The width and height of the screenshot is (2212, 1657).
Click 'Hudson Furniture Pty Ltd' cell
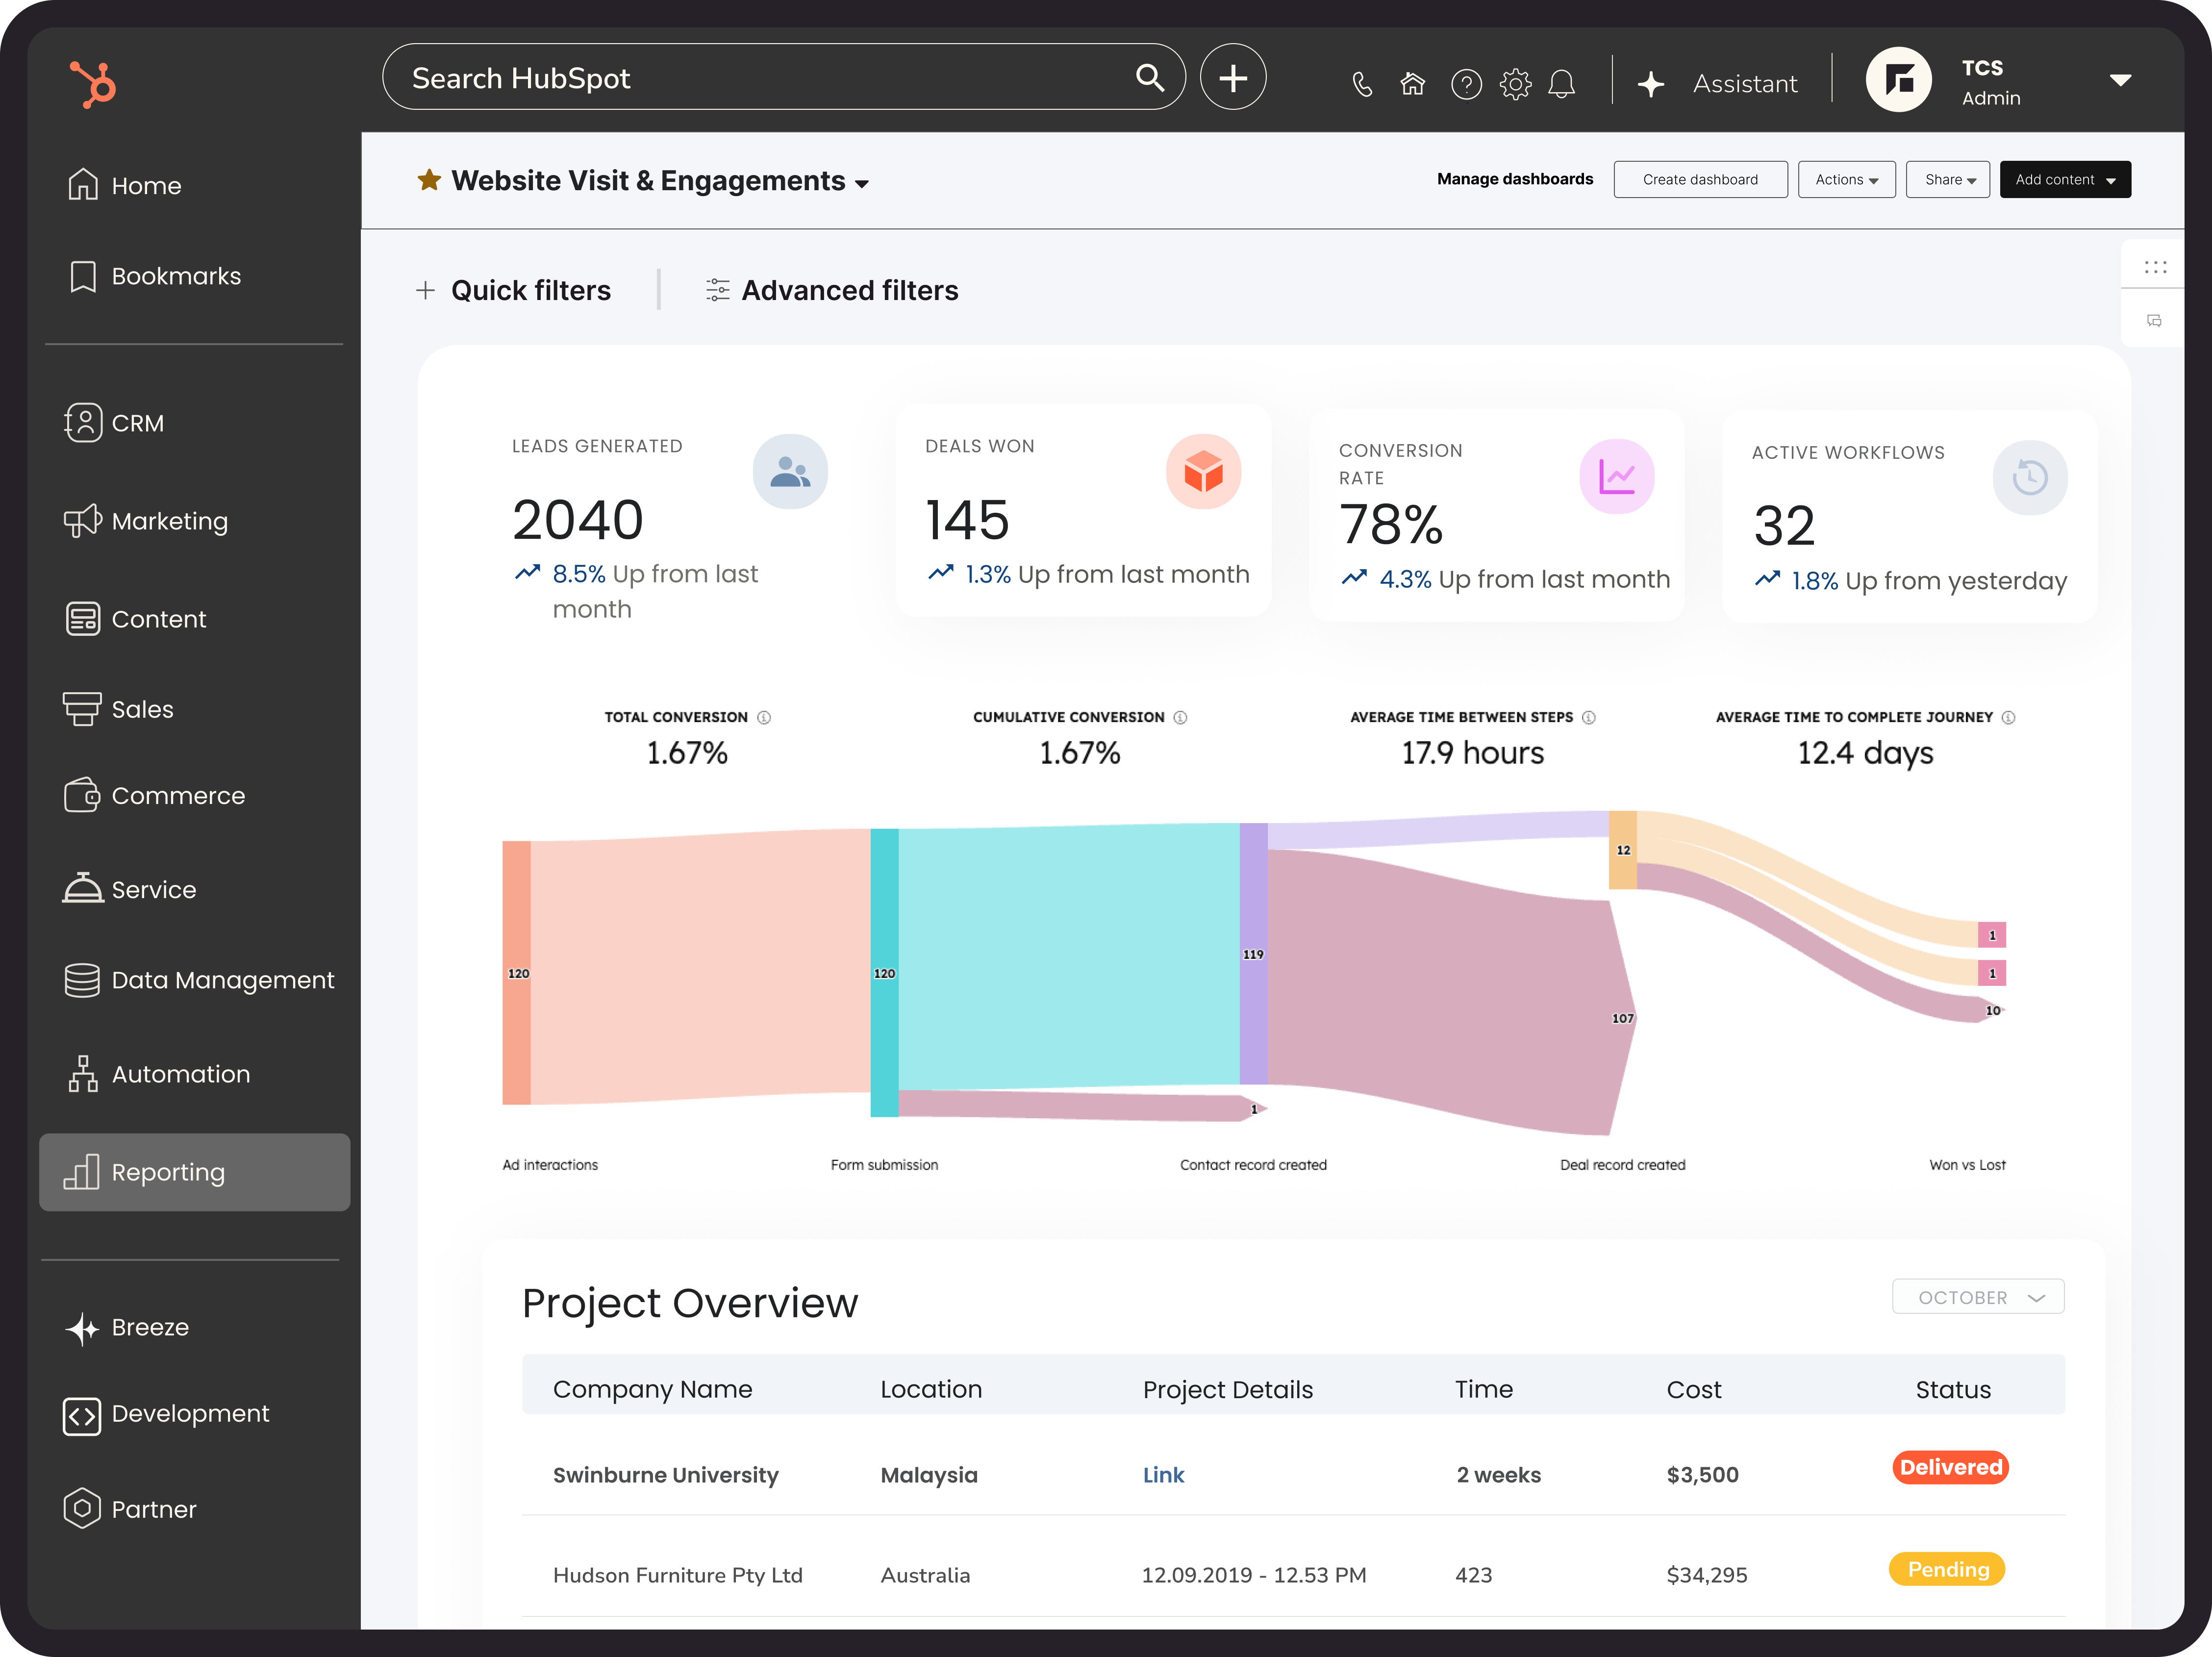[678, 1575]
